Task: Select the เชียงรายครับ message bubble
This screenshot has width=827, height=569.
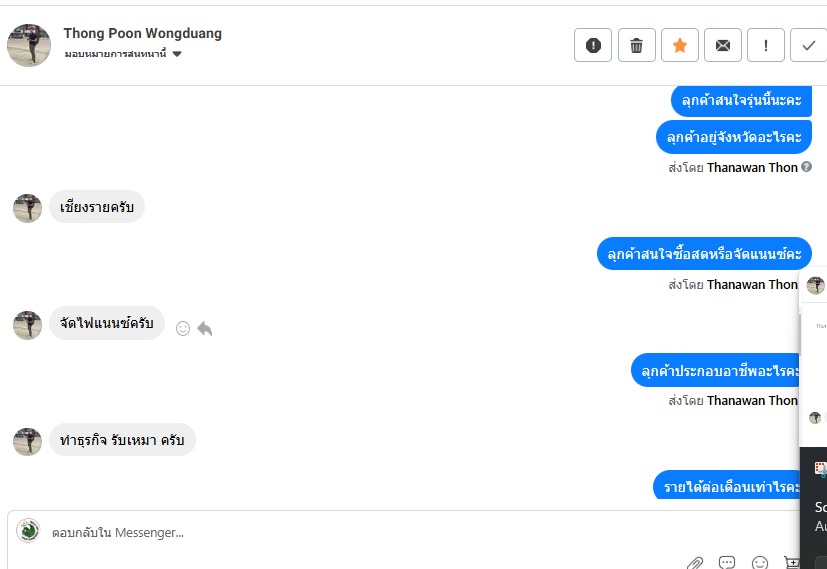Action: coord(97,207)
